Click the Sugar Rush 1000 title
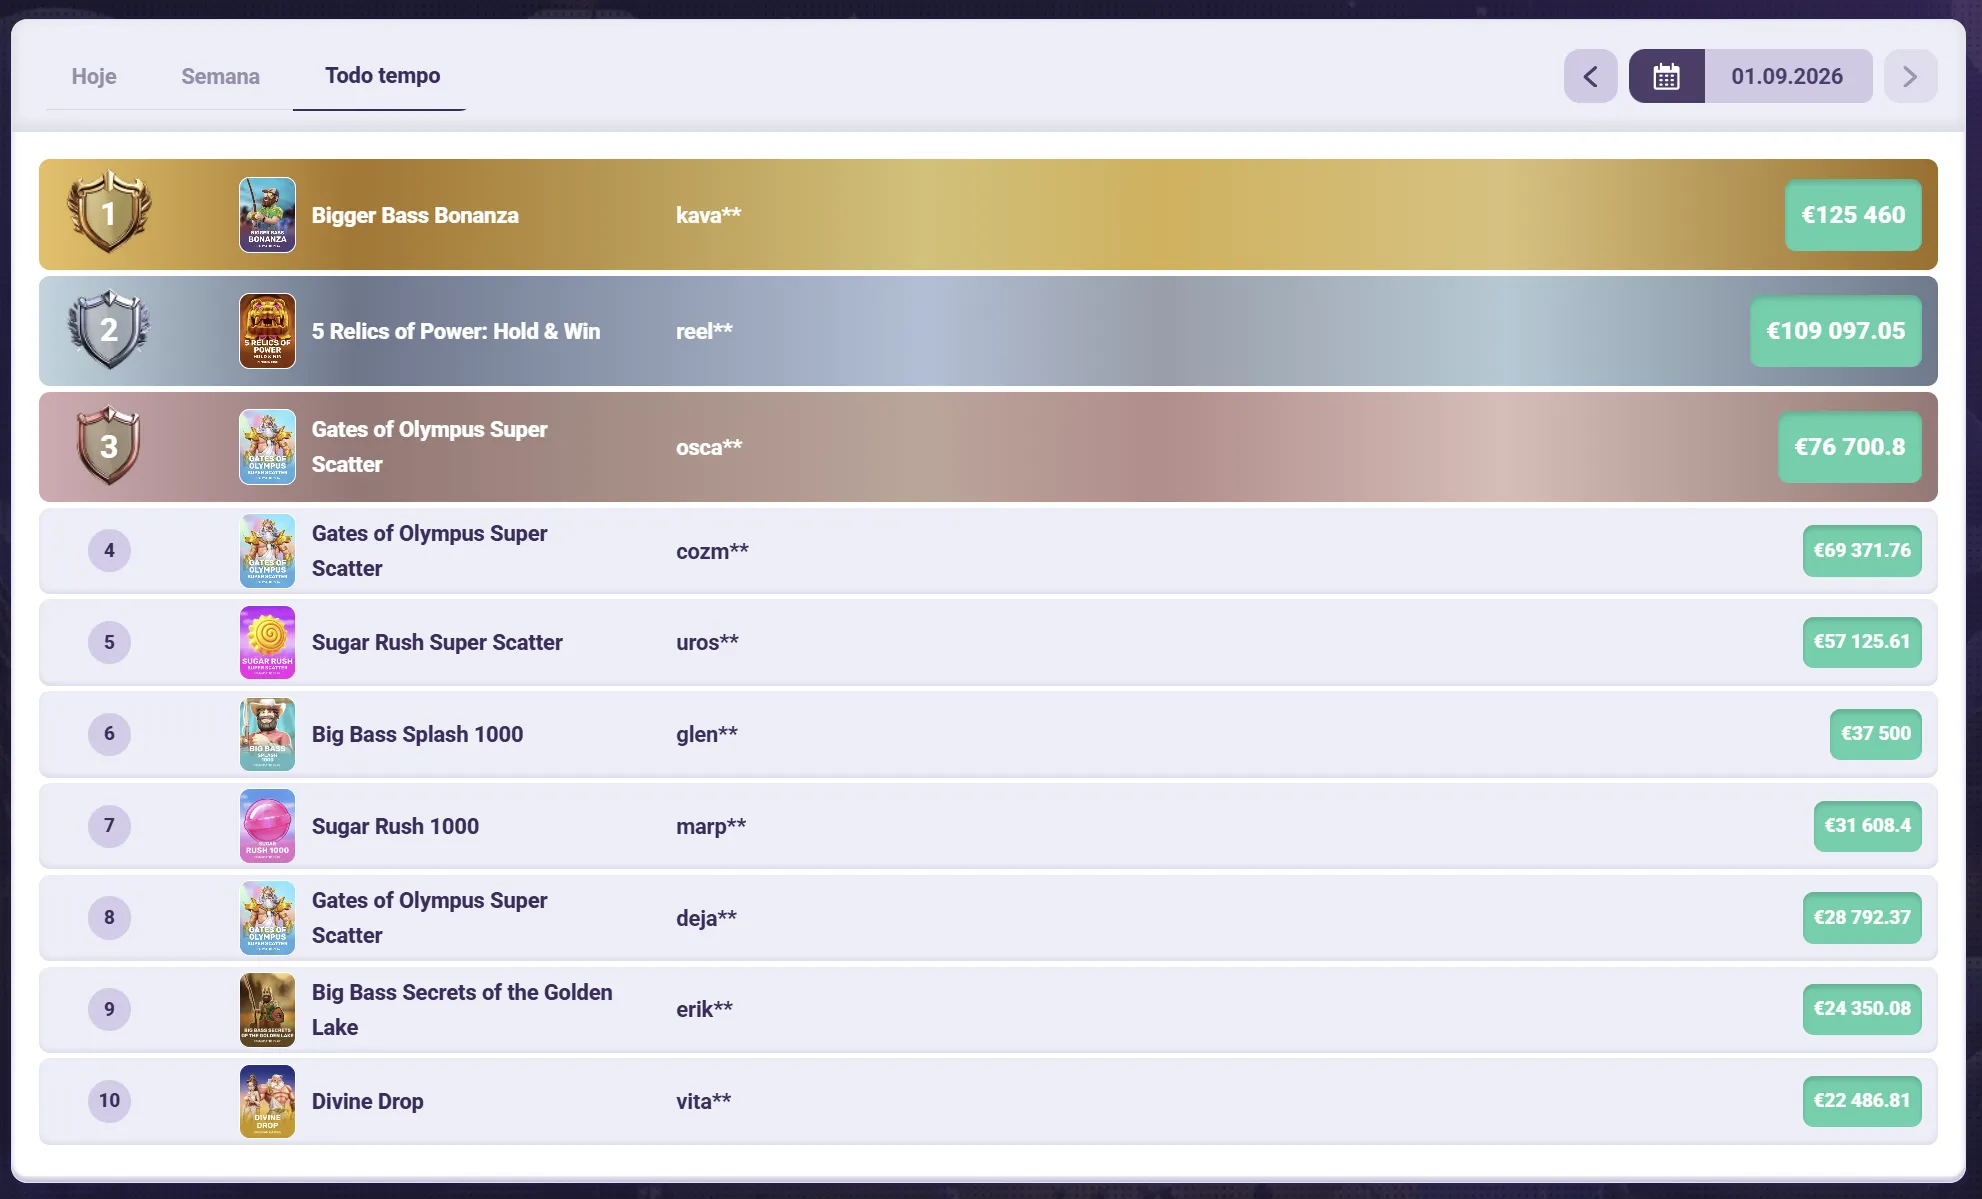The image size is (1982, 1199). [x=395, y=826]
